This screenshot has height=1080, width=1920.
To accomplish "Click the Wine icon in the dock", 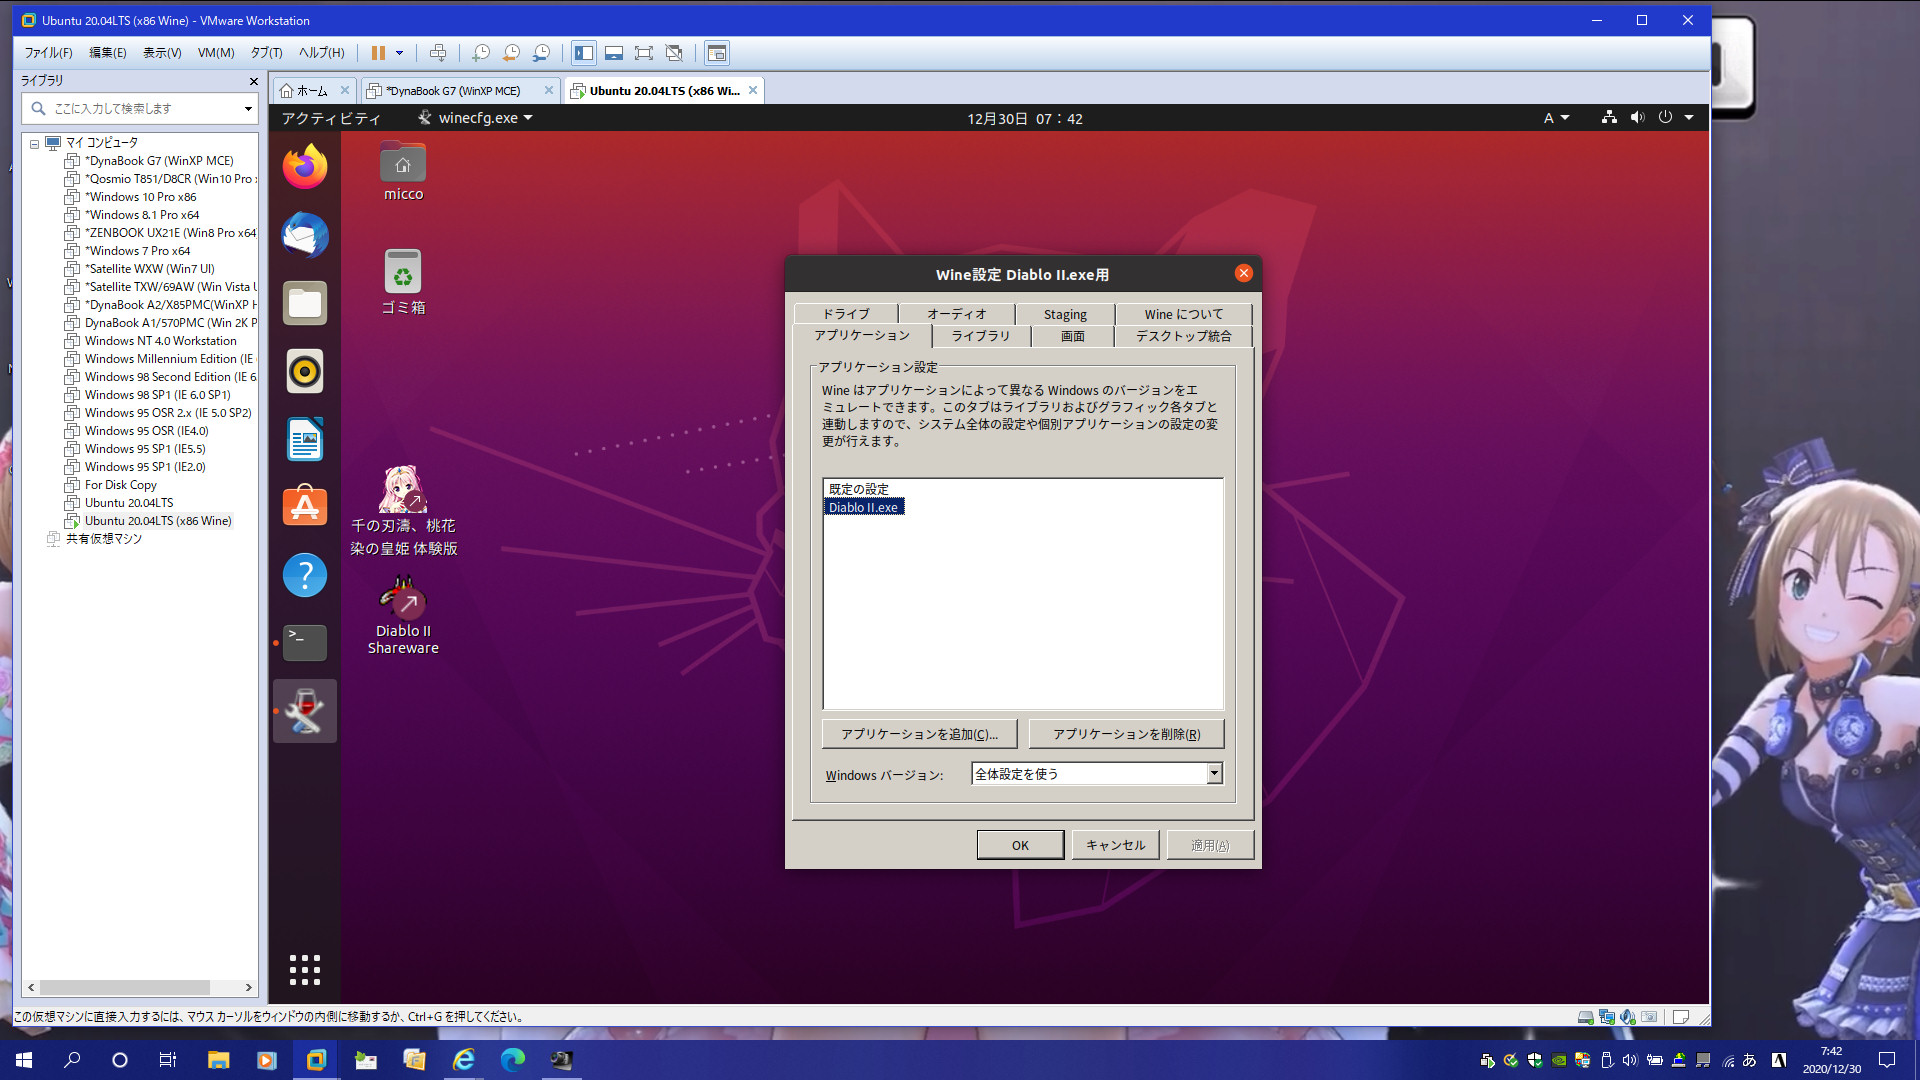I will [305, 711].
